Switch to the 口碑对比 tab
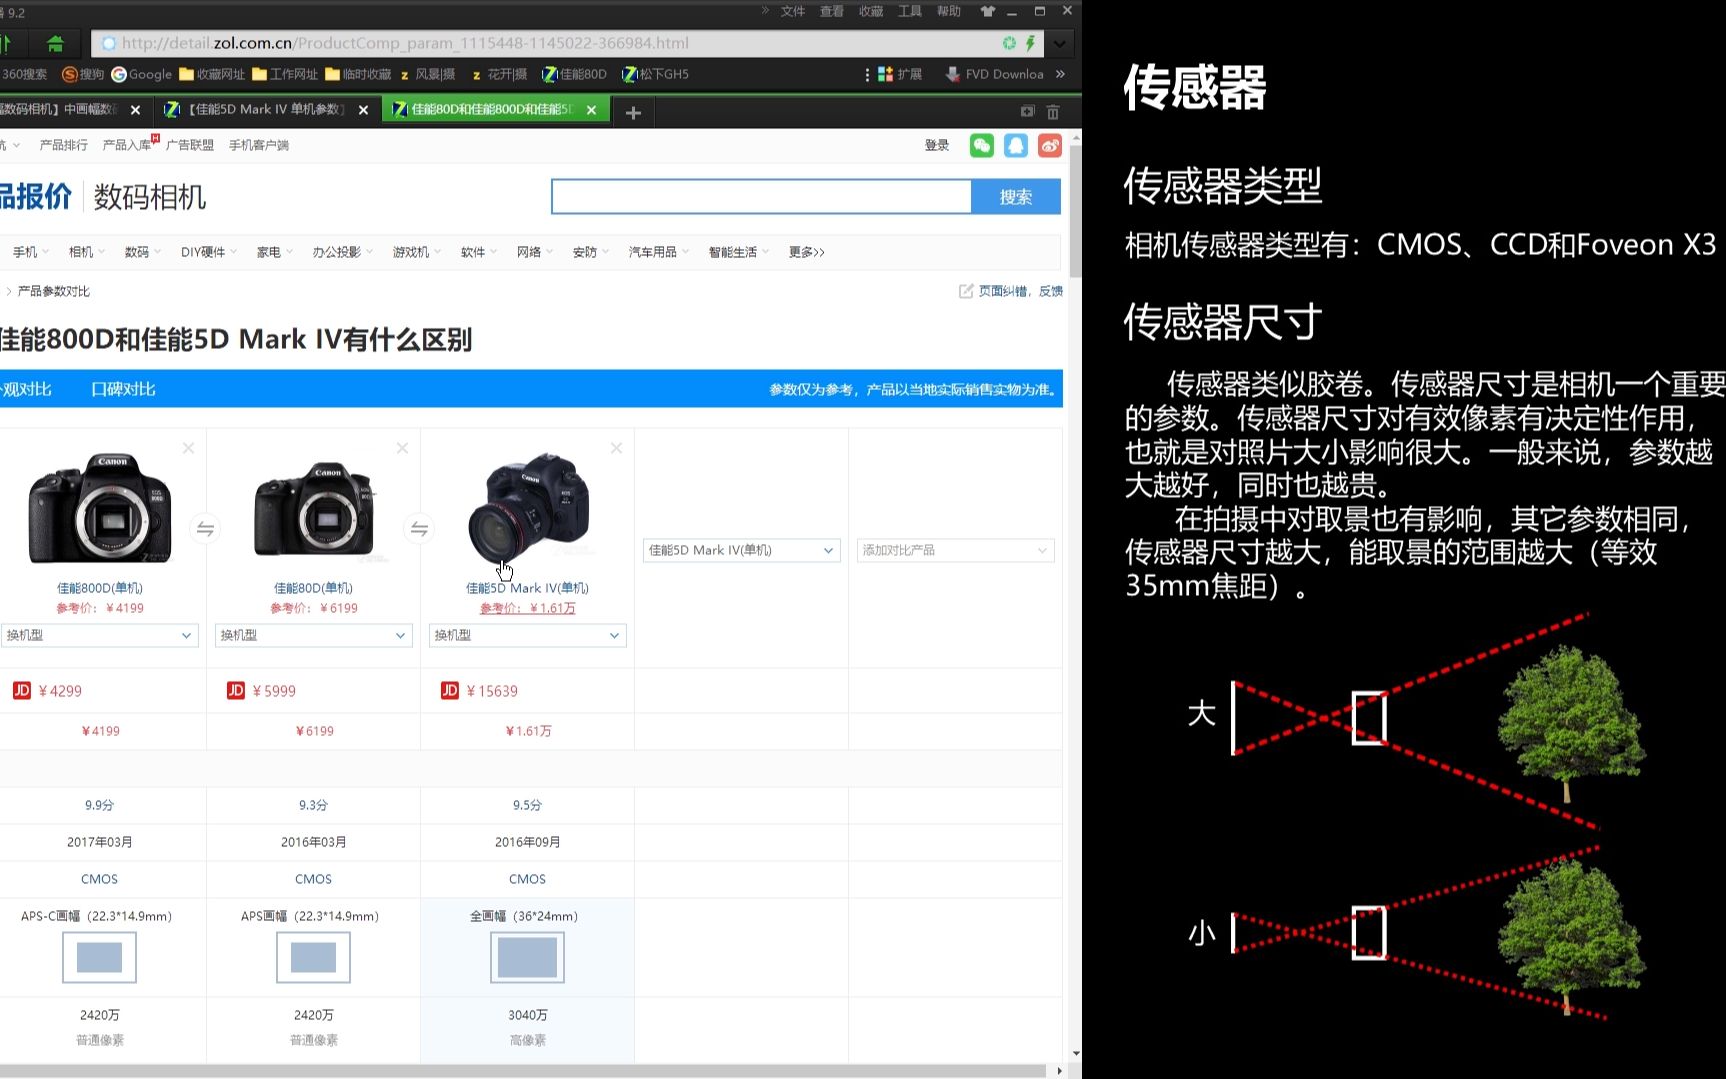Viewport: 1726px width, 1079px height. (x=123, y=389)
